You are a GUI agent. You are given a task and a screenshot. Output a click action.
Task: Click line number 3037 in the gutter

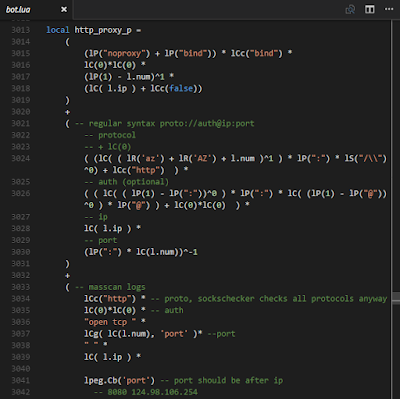pos(21,334)
